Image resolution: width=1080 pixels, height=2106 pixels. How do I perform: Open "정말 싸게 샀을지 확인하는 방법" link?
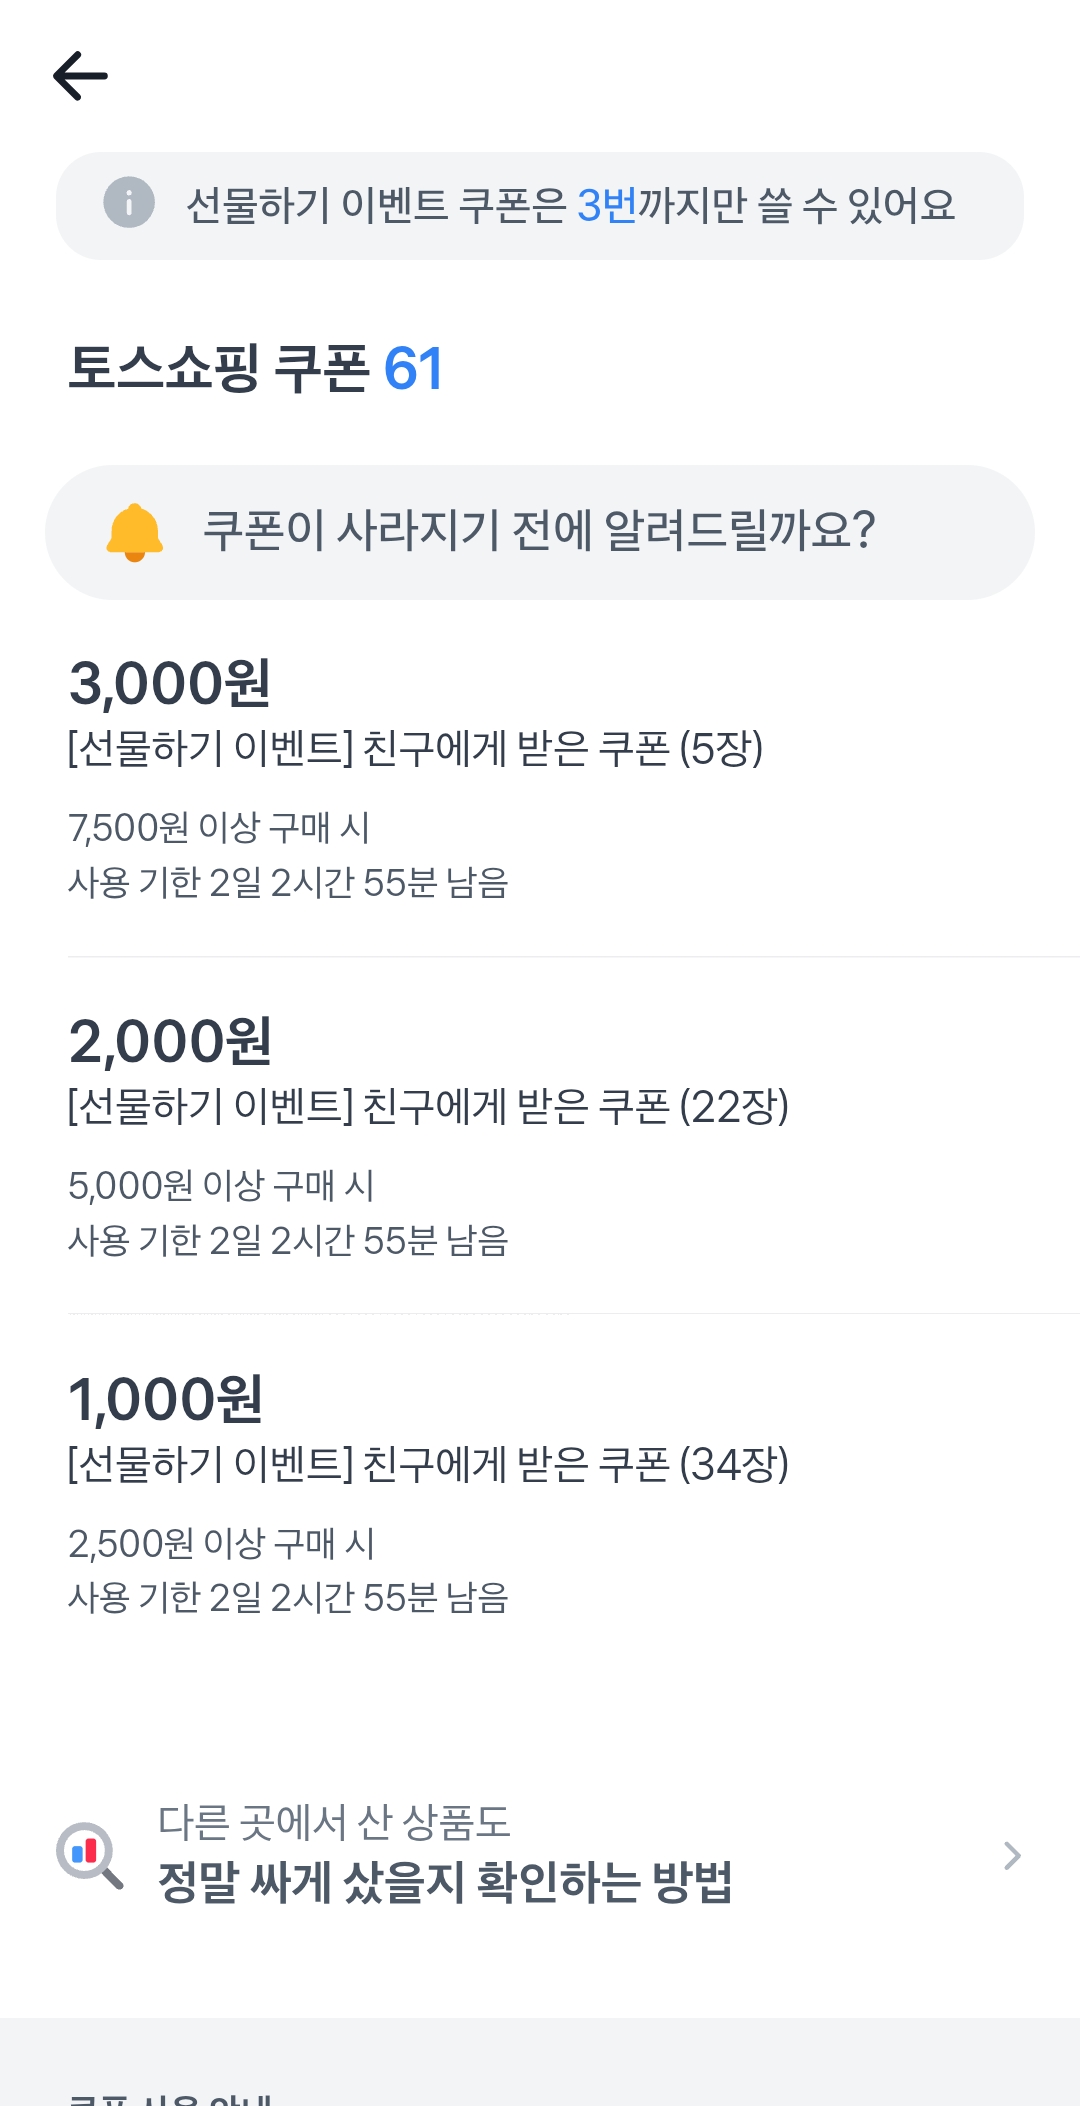click(445, 1882)
